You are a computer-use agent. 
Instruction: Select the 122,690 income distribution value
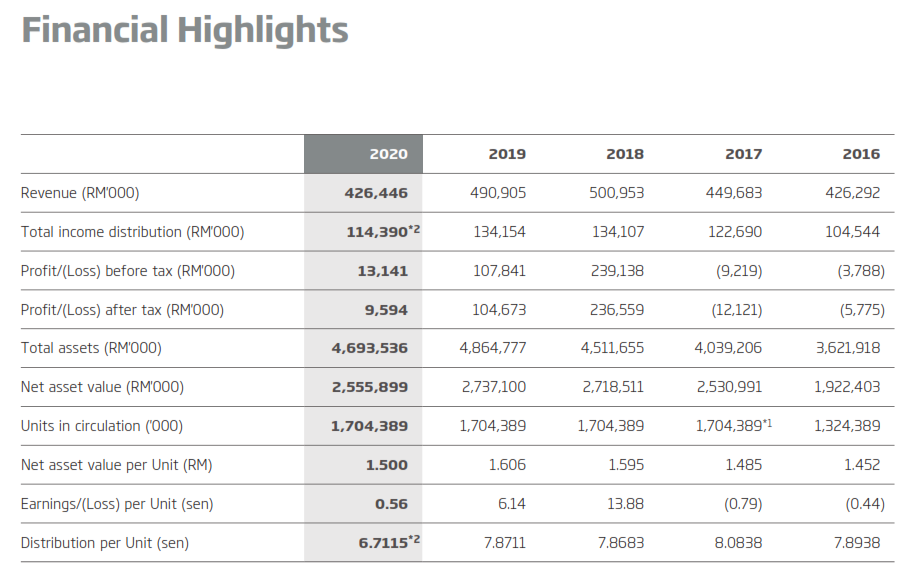735,232
